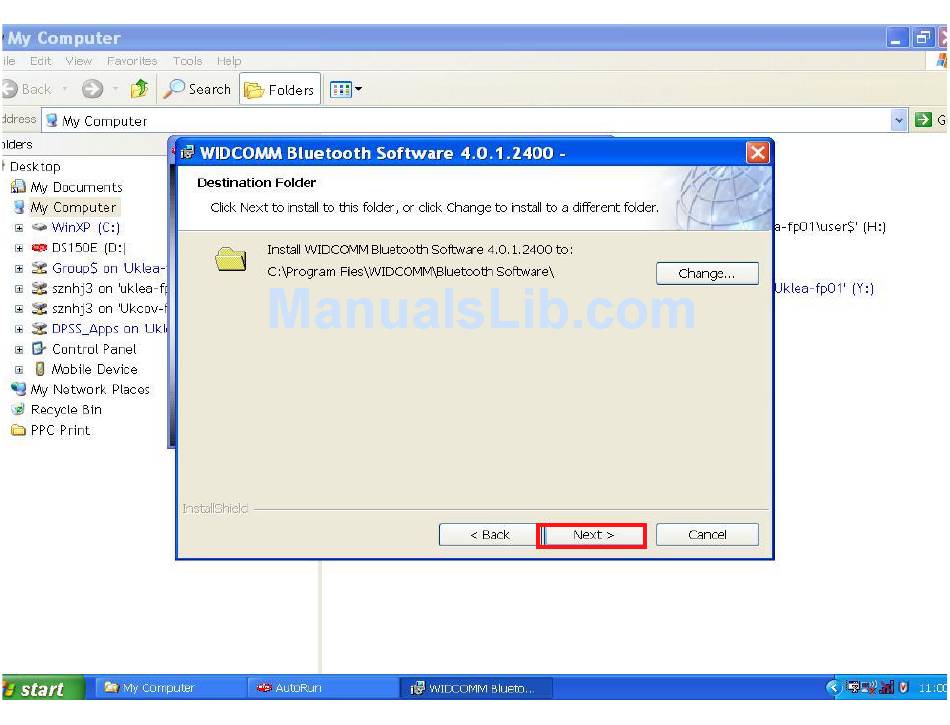Select Mobile Device label in tree

tap(94, 369)
